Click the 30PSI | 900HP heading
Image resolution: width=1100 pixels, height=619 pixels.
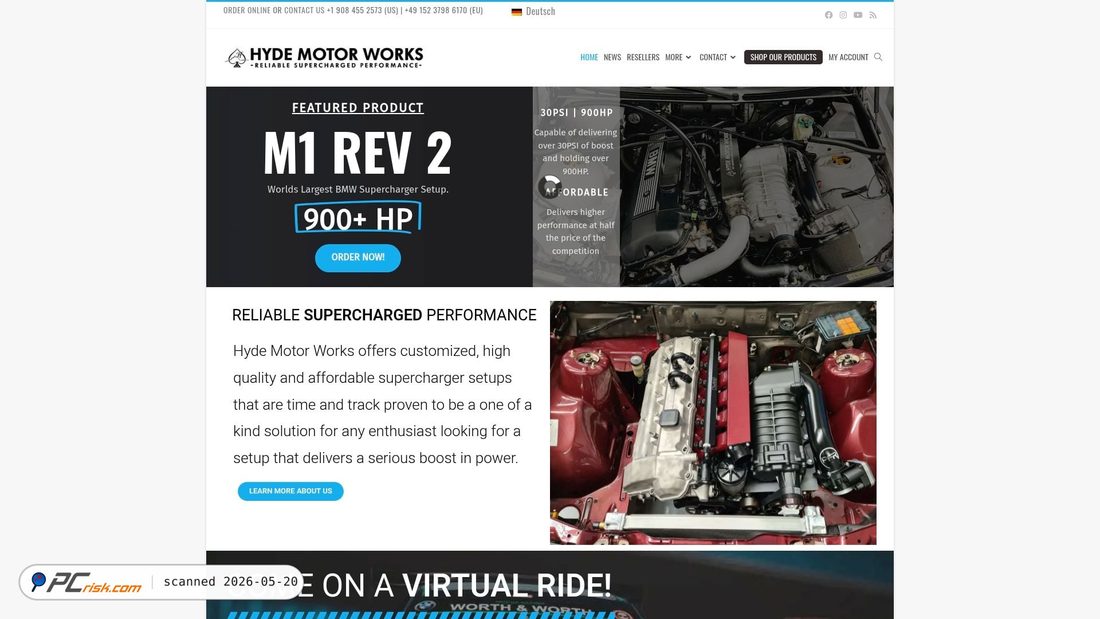point(576,112)
